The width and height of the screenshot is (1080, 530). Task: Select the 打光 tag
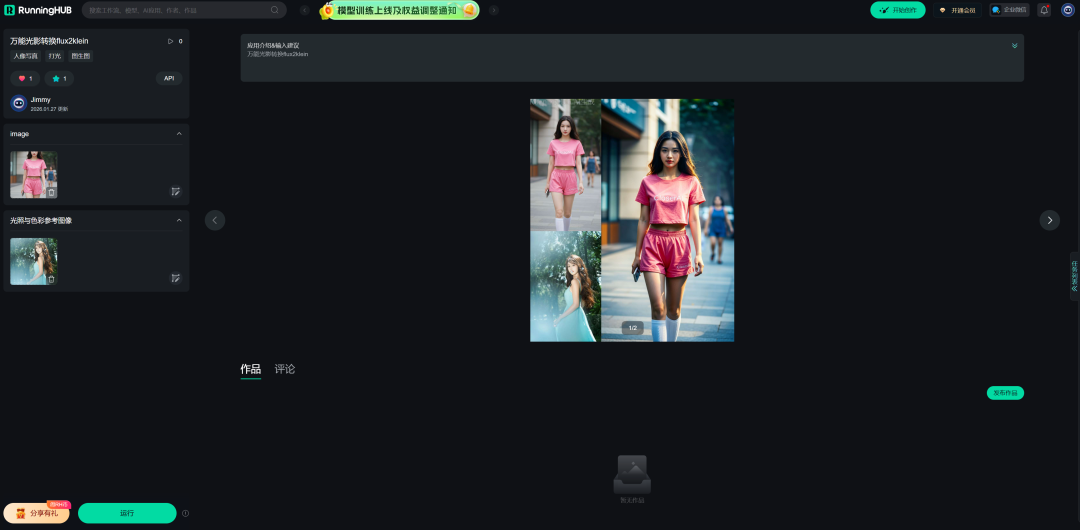click(x=54, y=57)
